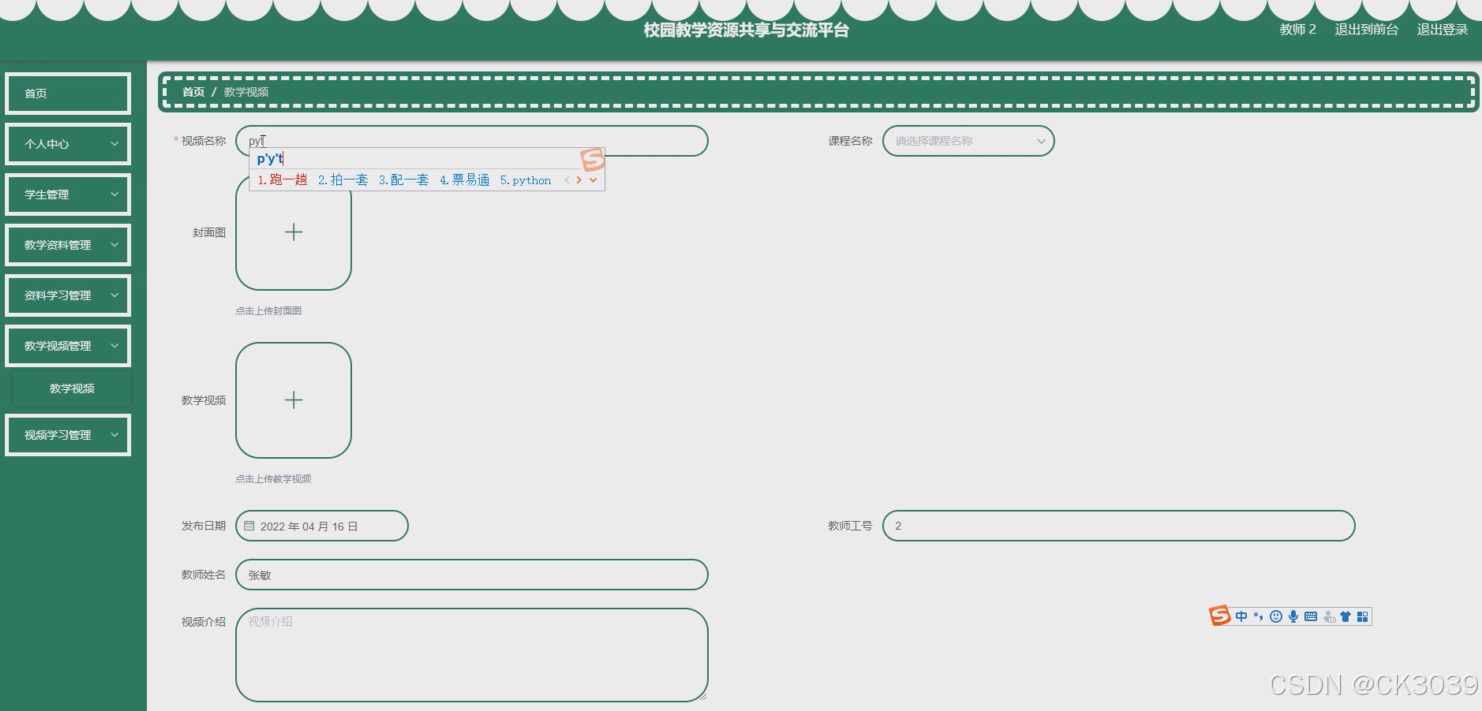Viewport: 1482px width, 711px height.
Task: Expand the 教学资料管理 sidebar menu
Action: point(68,245)
